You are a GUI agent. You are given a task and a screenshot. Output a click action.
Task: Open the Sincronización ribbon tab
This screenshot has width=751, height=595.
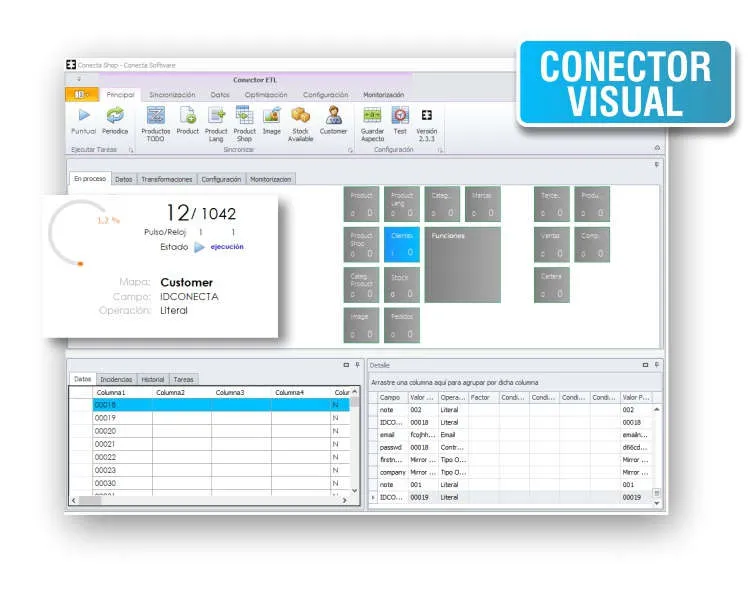click(x=172, y=95)
